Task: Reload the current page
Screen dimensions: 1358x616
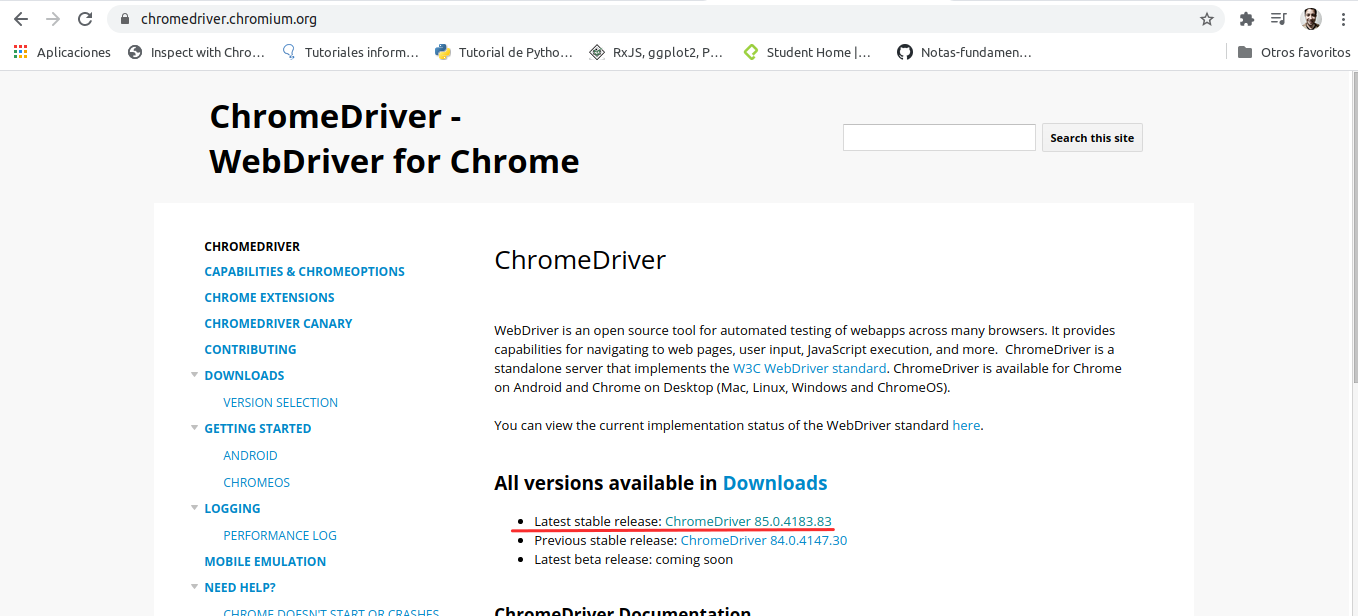Action: point(85,19)
